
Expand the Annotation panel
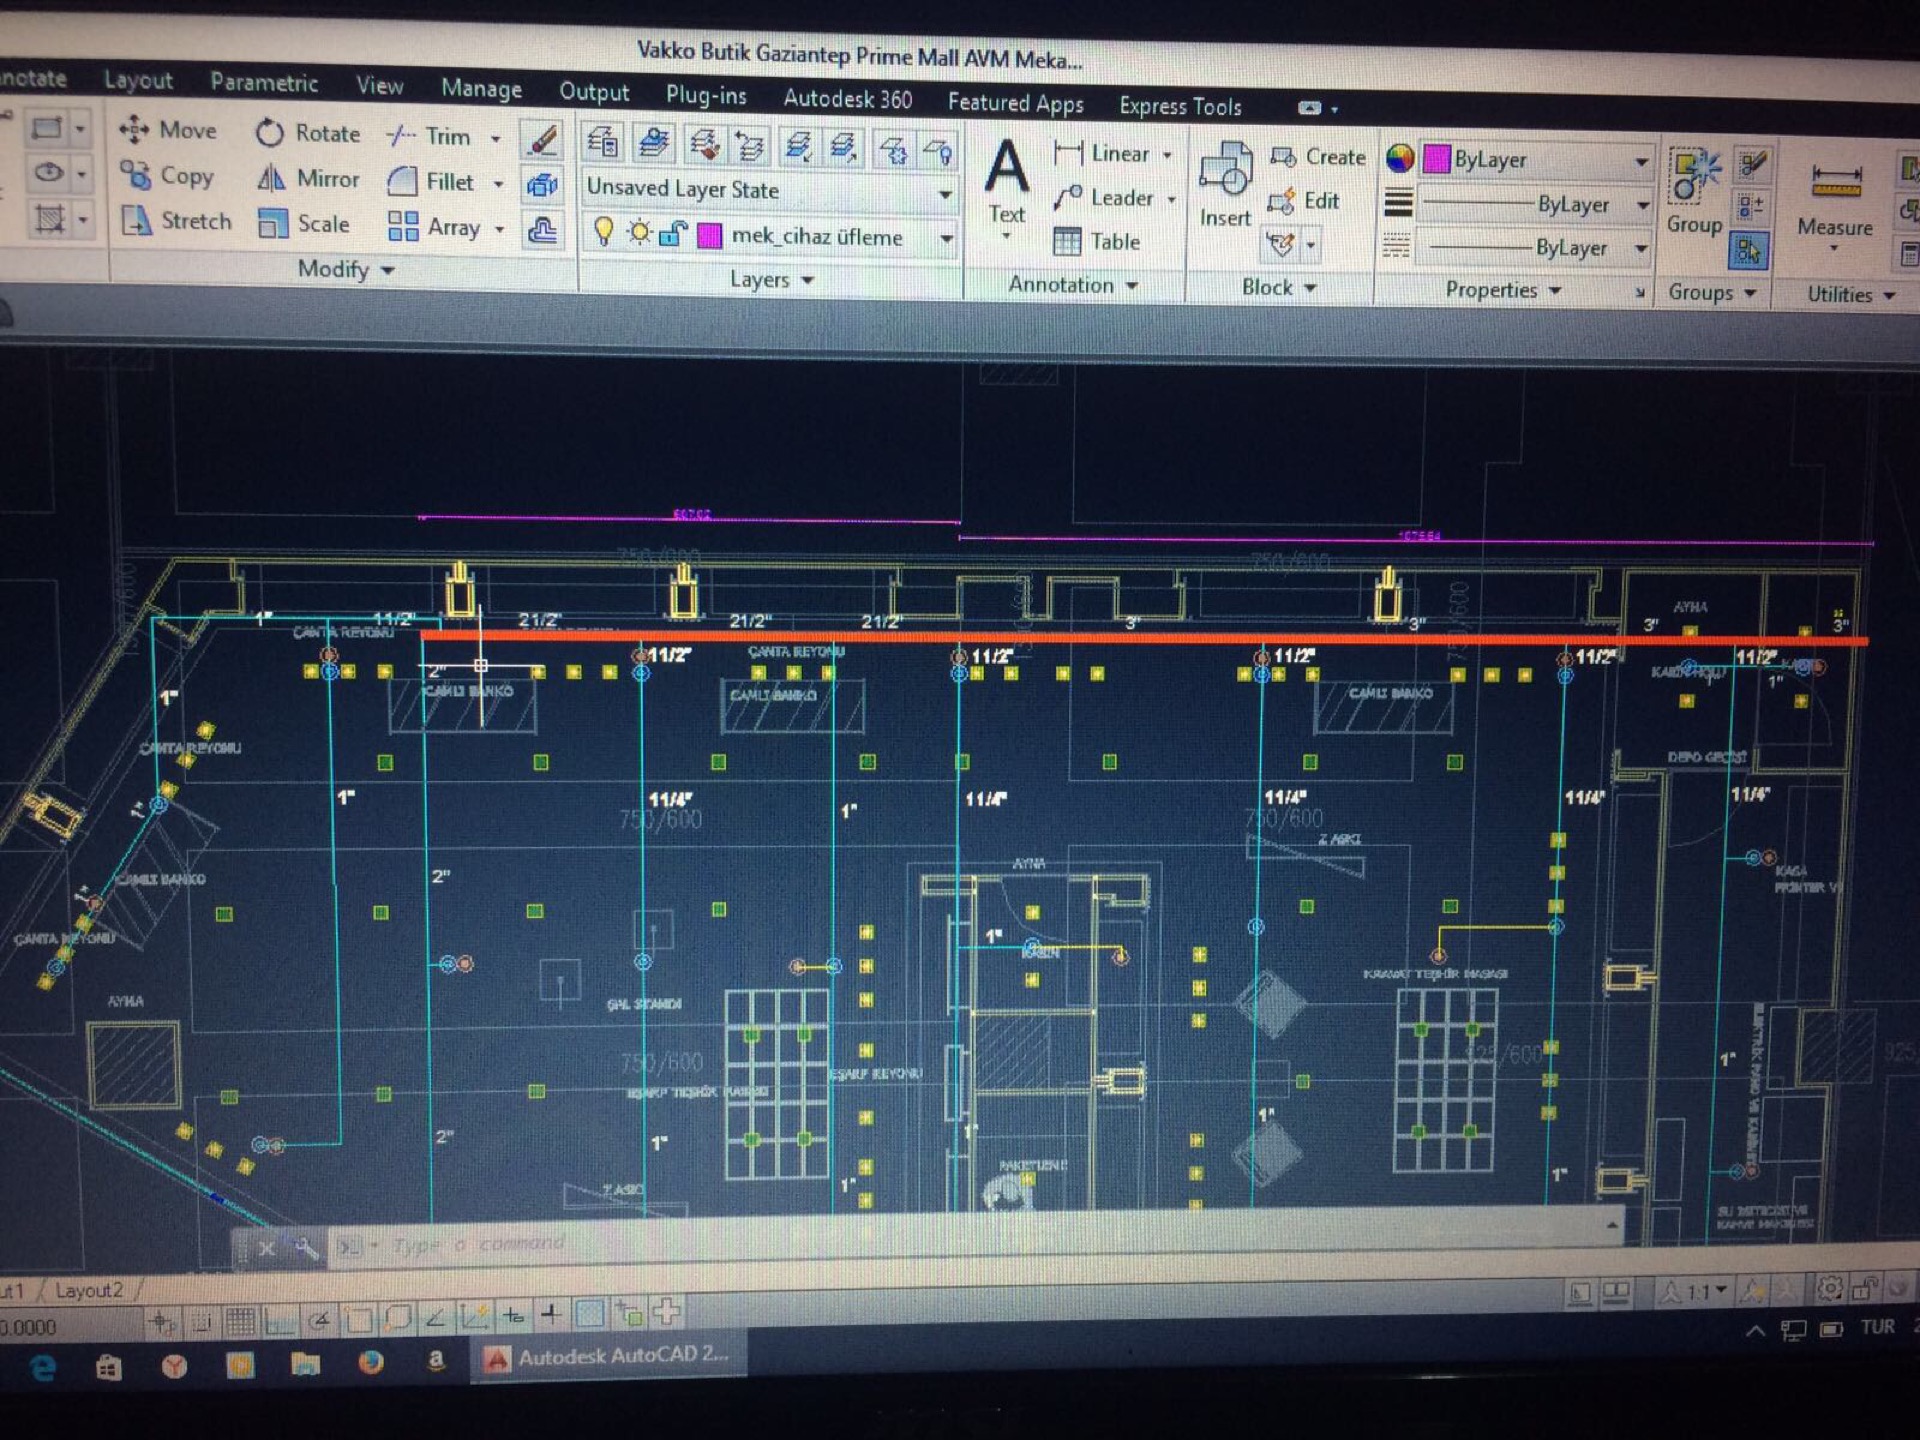(x=1072, y=285)
